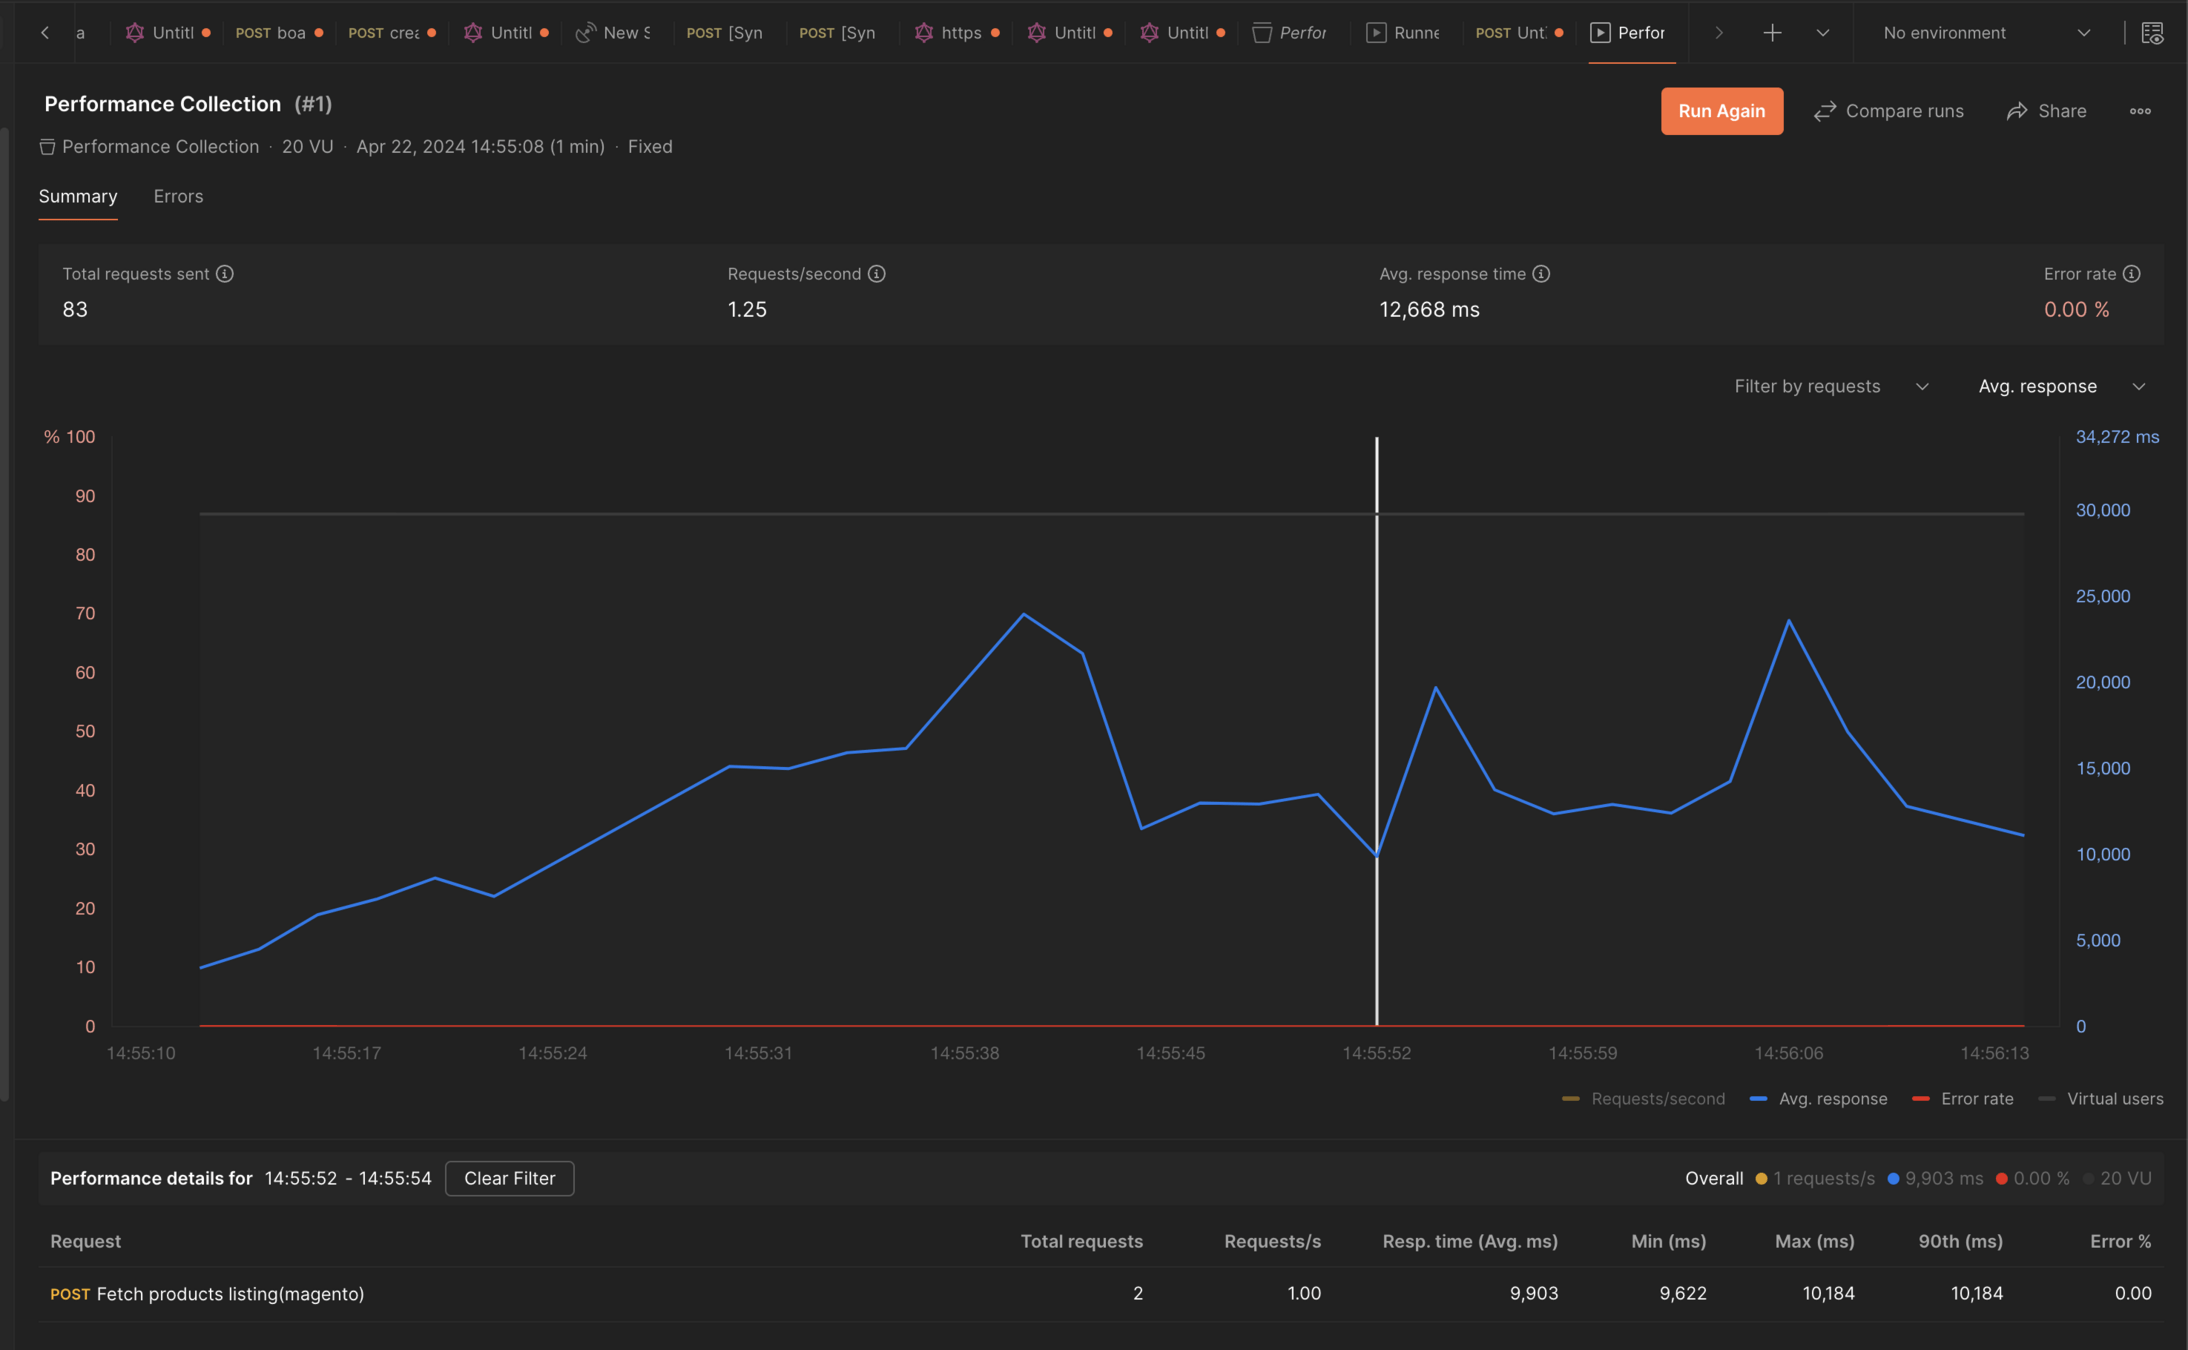Switch to the Errors tab

(178, 197)
